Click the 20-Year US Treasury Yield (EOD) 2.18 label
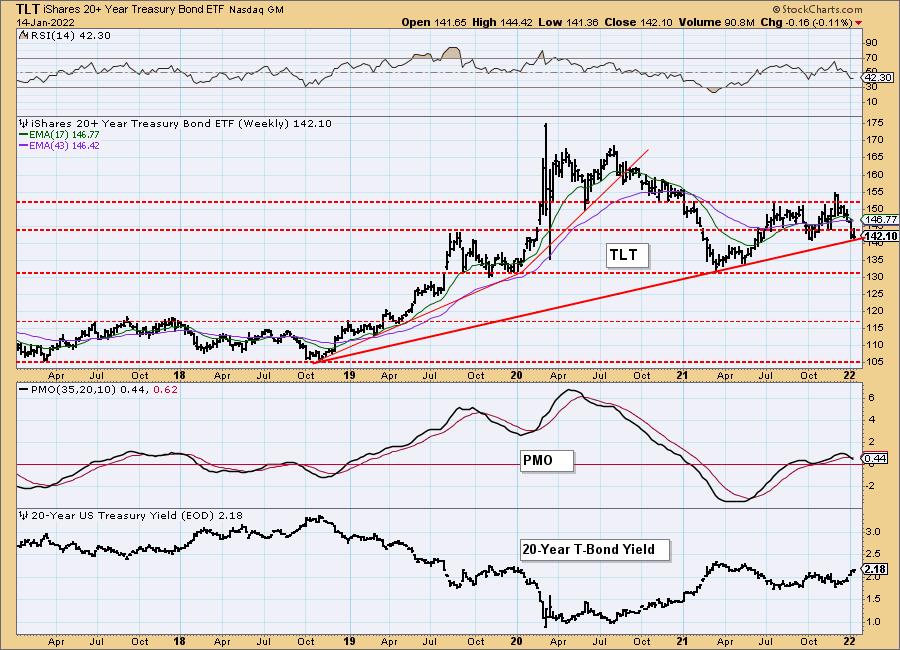 pos(137,516)
